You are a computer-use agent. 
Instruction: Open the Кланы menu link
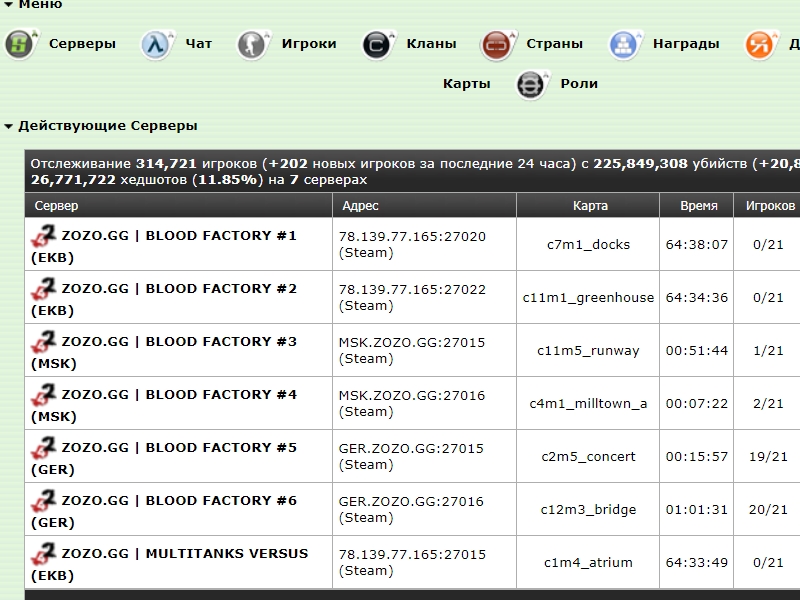[x=431, y=44]
